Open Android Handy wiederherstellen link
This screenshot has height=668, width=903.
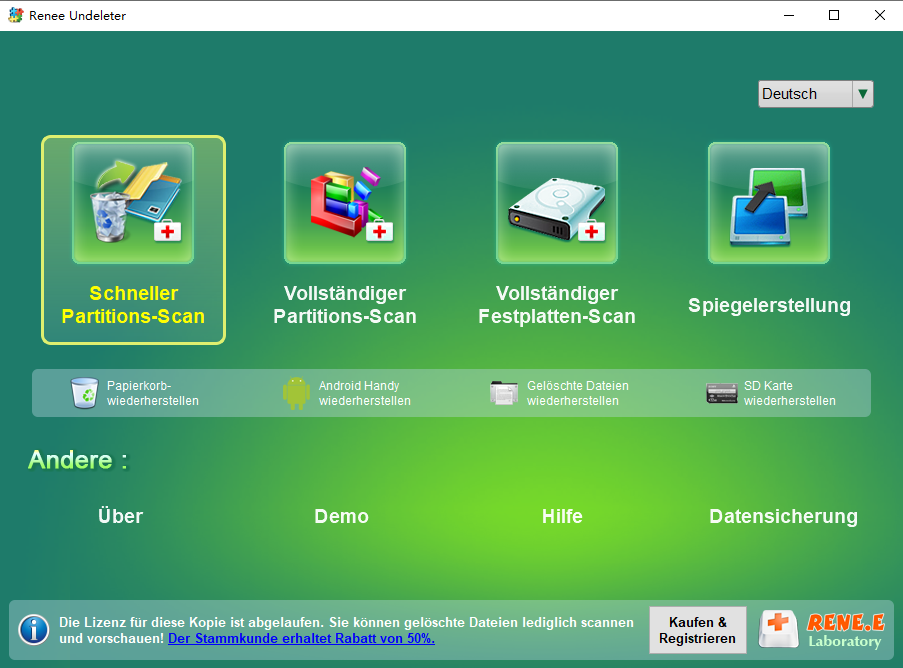coord(365,393)
